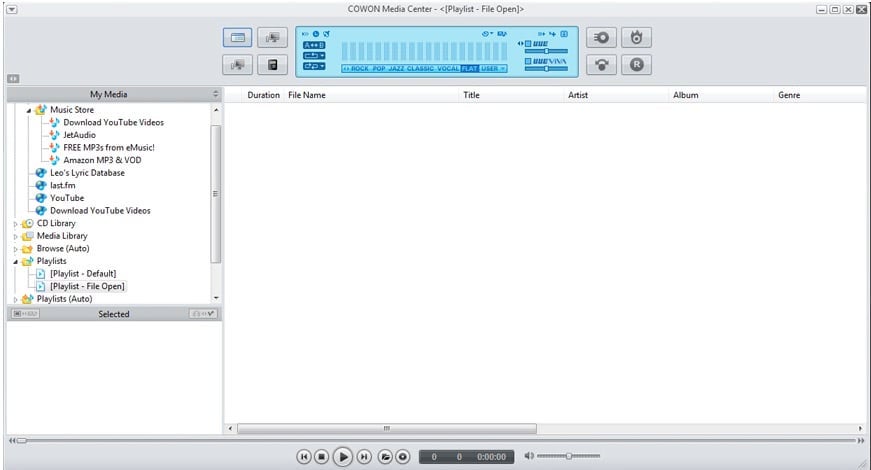Expand the Playlists (Auto) node
The image size is (871, 470).
16,299
